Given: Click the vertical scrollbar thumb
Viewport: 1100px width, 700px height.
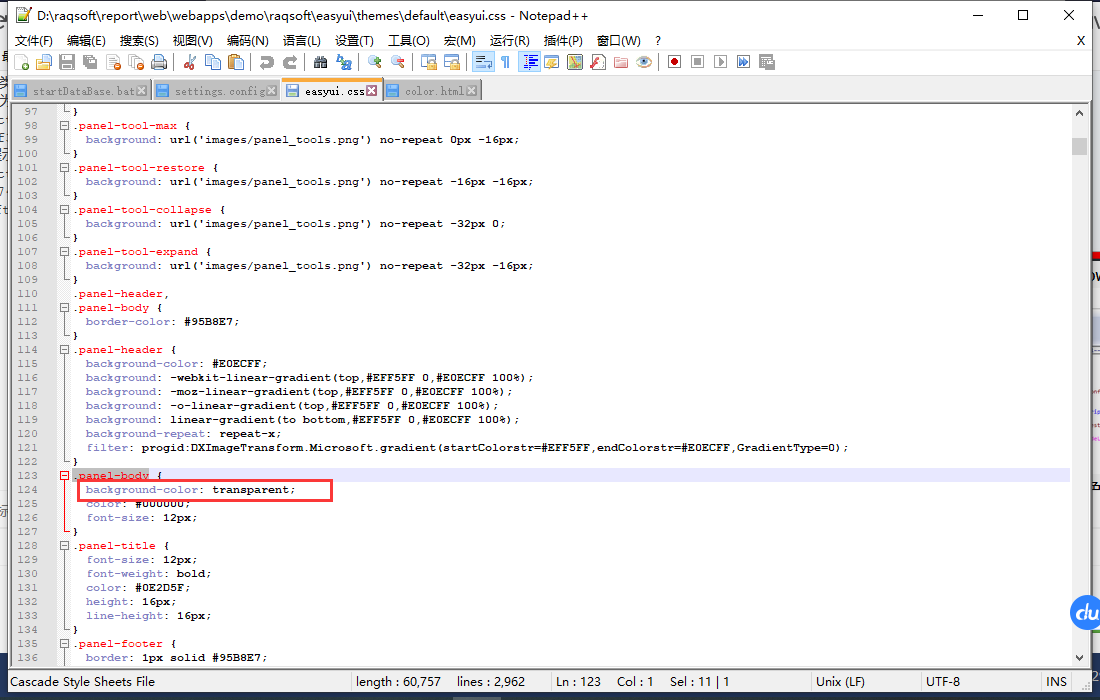Looking at the screenshot, I should [x=1079, y=147].
